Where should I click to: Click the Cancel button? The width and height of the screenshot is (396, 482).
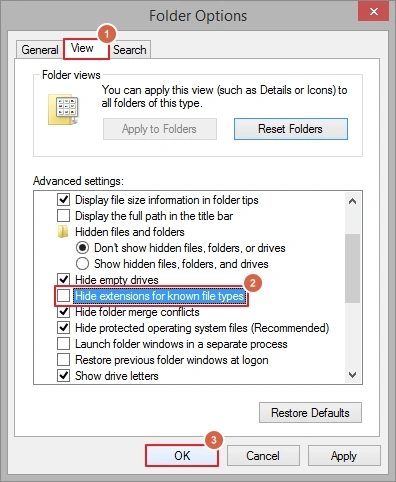(263, 456)
